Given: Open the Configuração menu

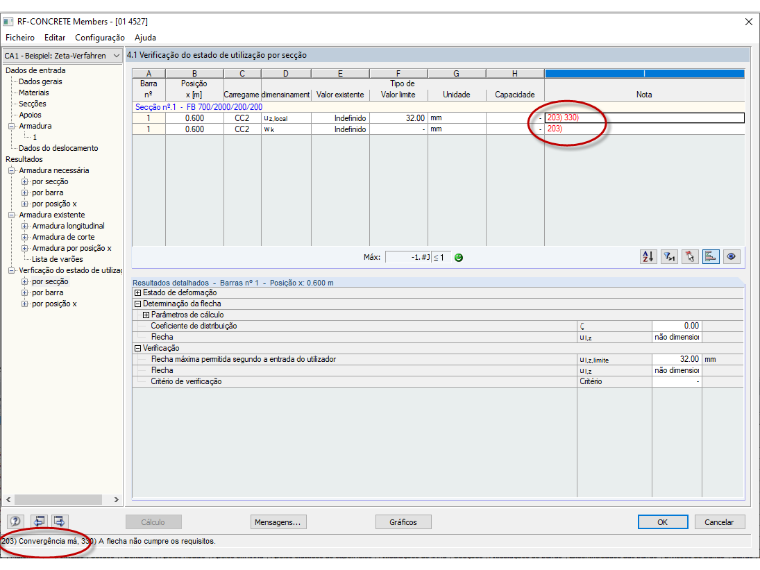Looking at the screenshot, I should [x=99, y=37].
